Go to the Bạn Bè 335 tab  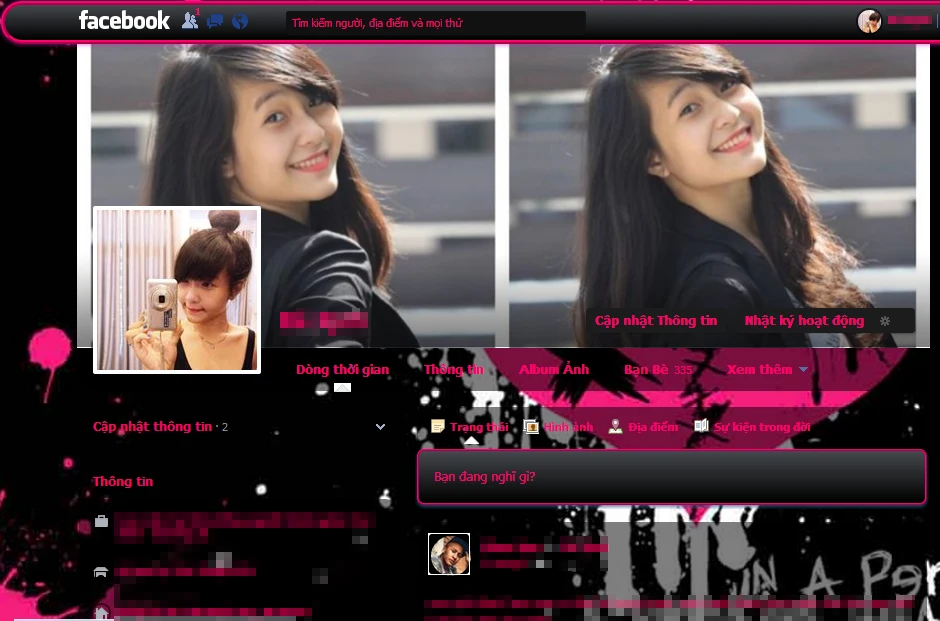(657, 370)
